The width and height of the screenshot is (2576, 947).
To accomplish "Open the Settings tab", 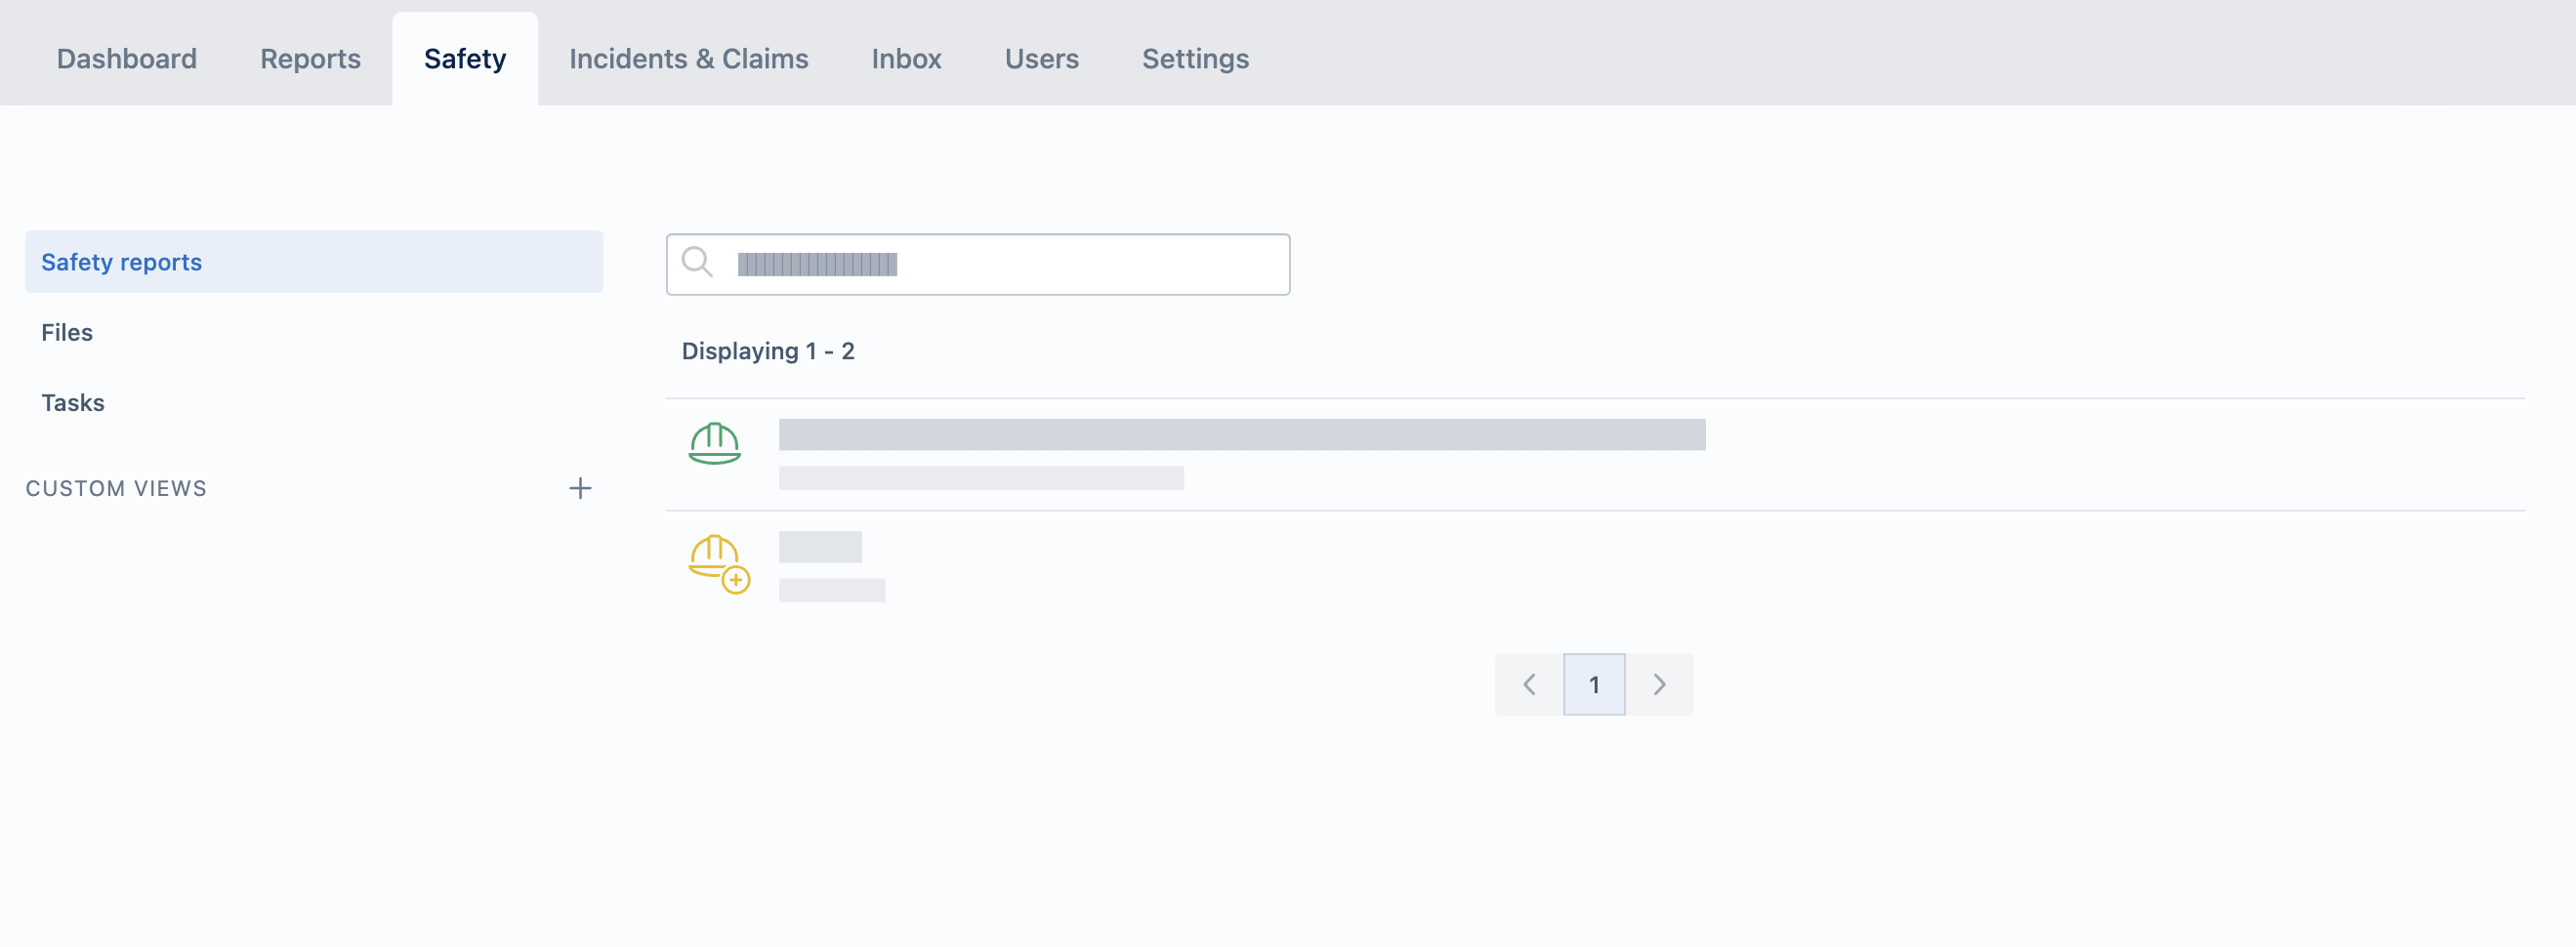I will [1195, 59].
